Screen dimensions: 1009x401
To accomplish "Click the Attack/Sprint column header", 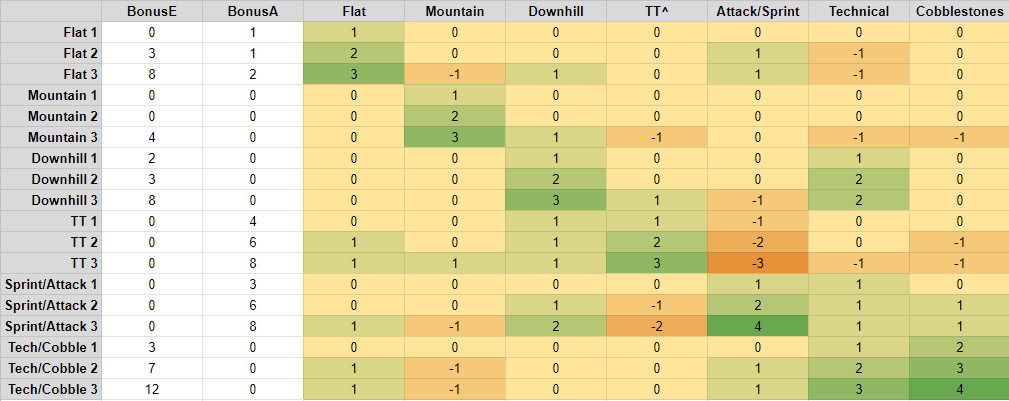I will tap(758, 11).
